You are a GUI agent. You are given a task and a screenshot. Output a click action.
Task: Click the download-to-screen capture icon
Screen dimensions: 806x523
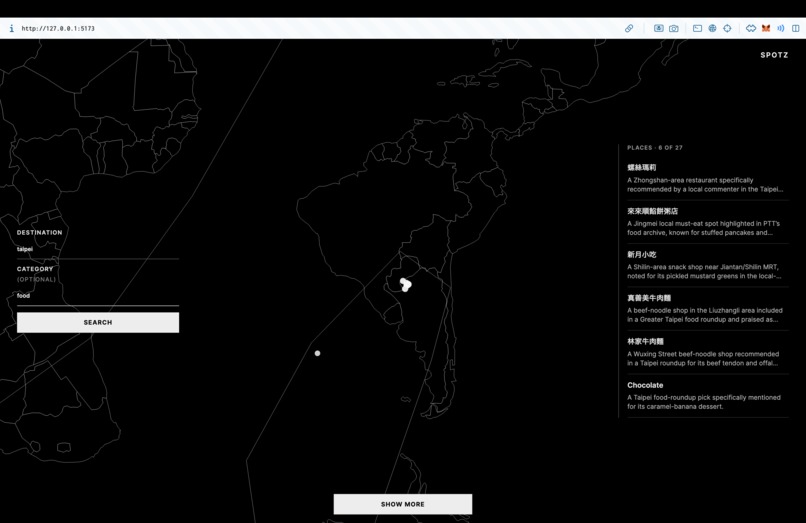(x=658, y=28)
